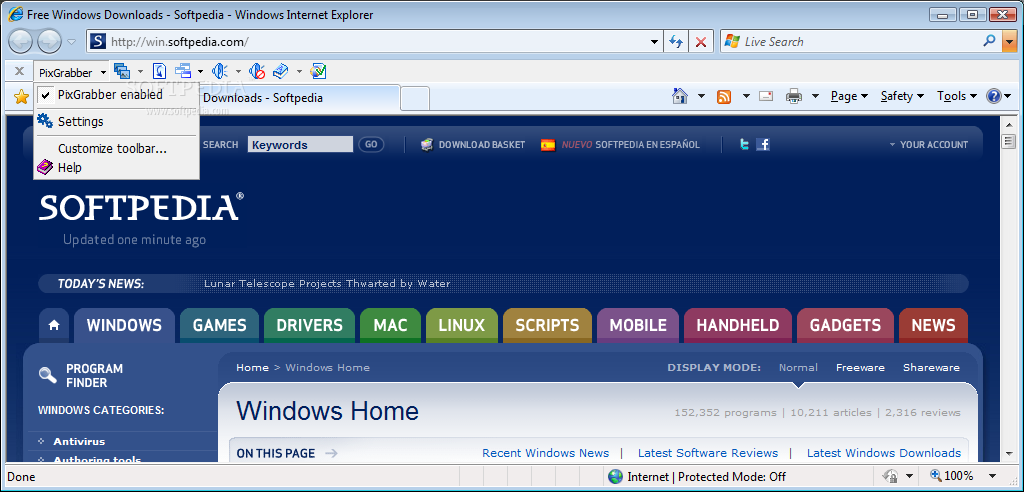Expand the Print button dropdown arrow
Screen dimensions: 1024x492
[x=815, y=96]
